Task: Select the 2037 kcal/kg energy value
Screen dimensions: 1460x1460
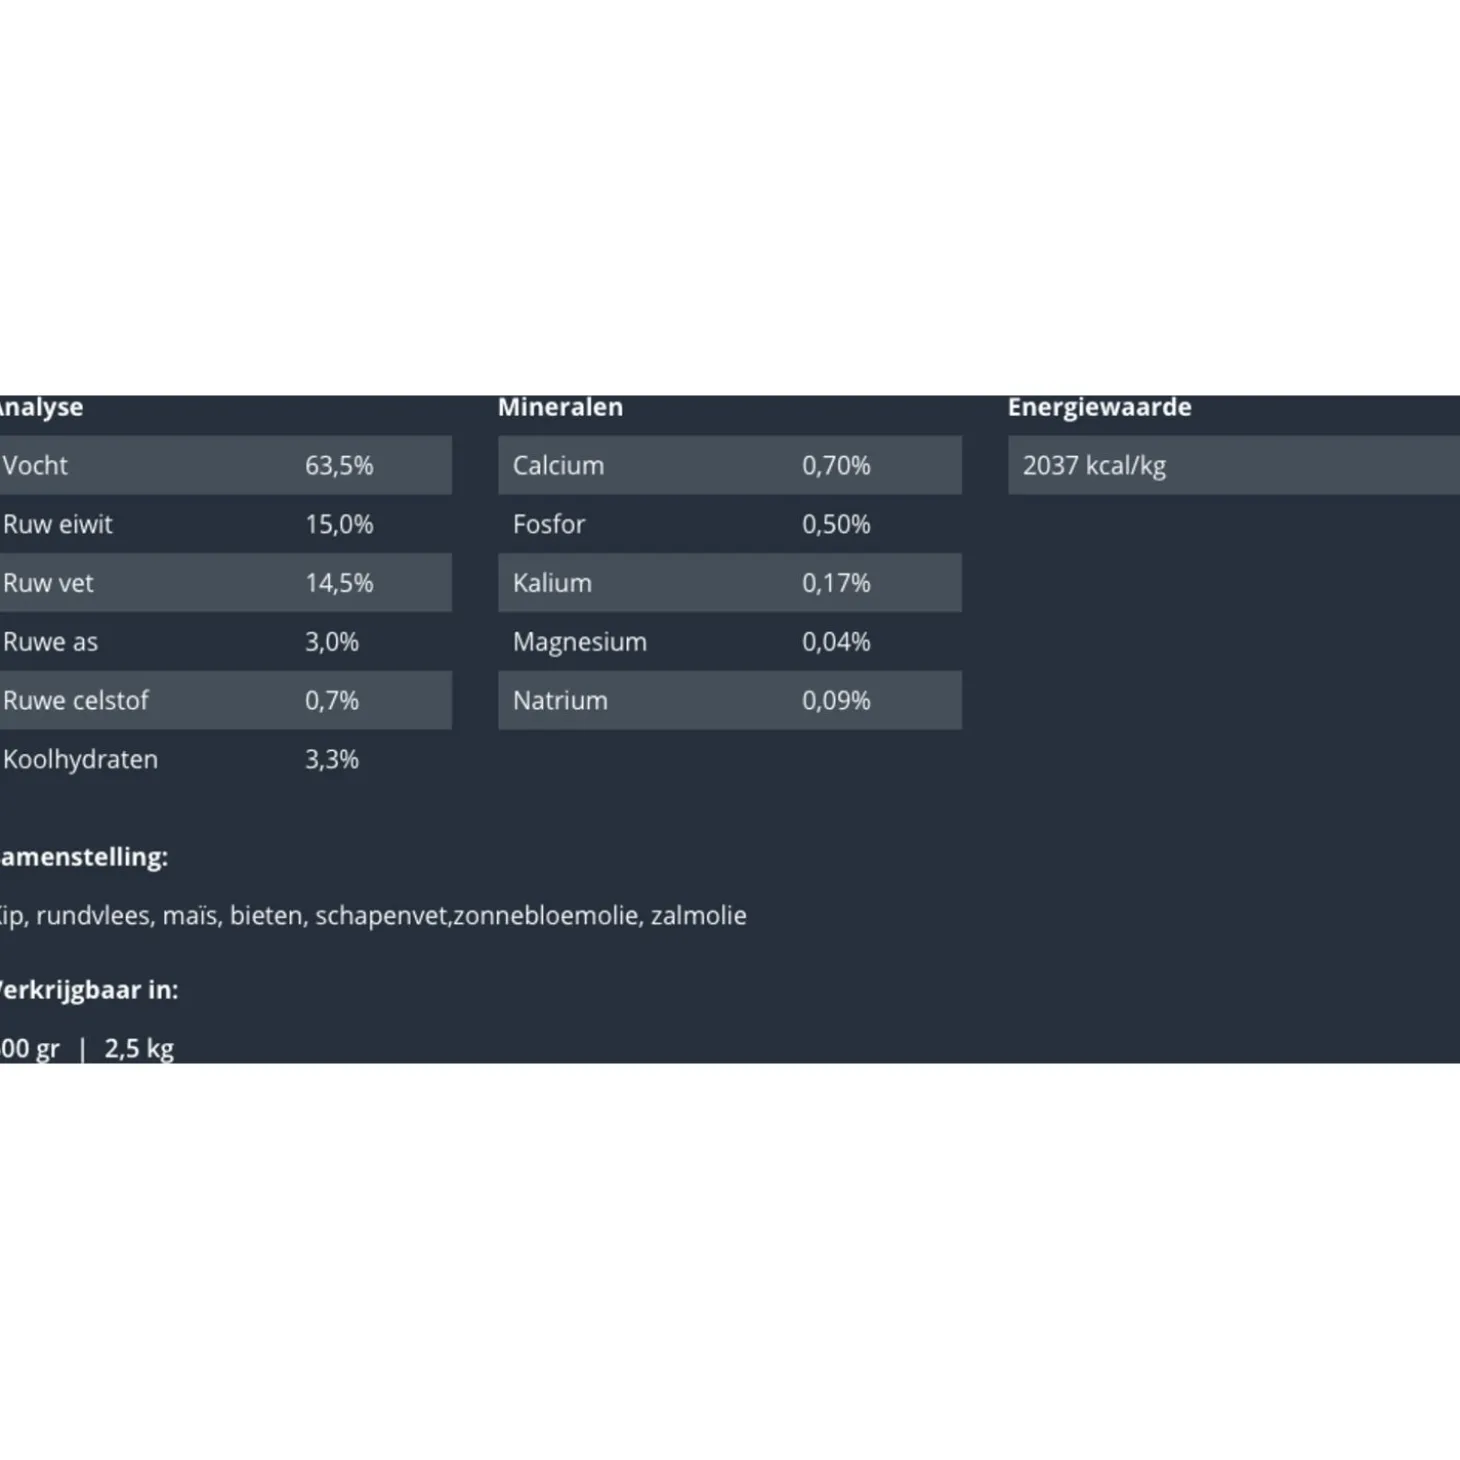Action: (1094, 465)
